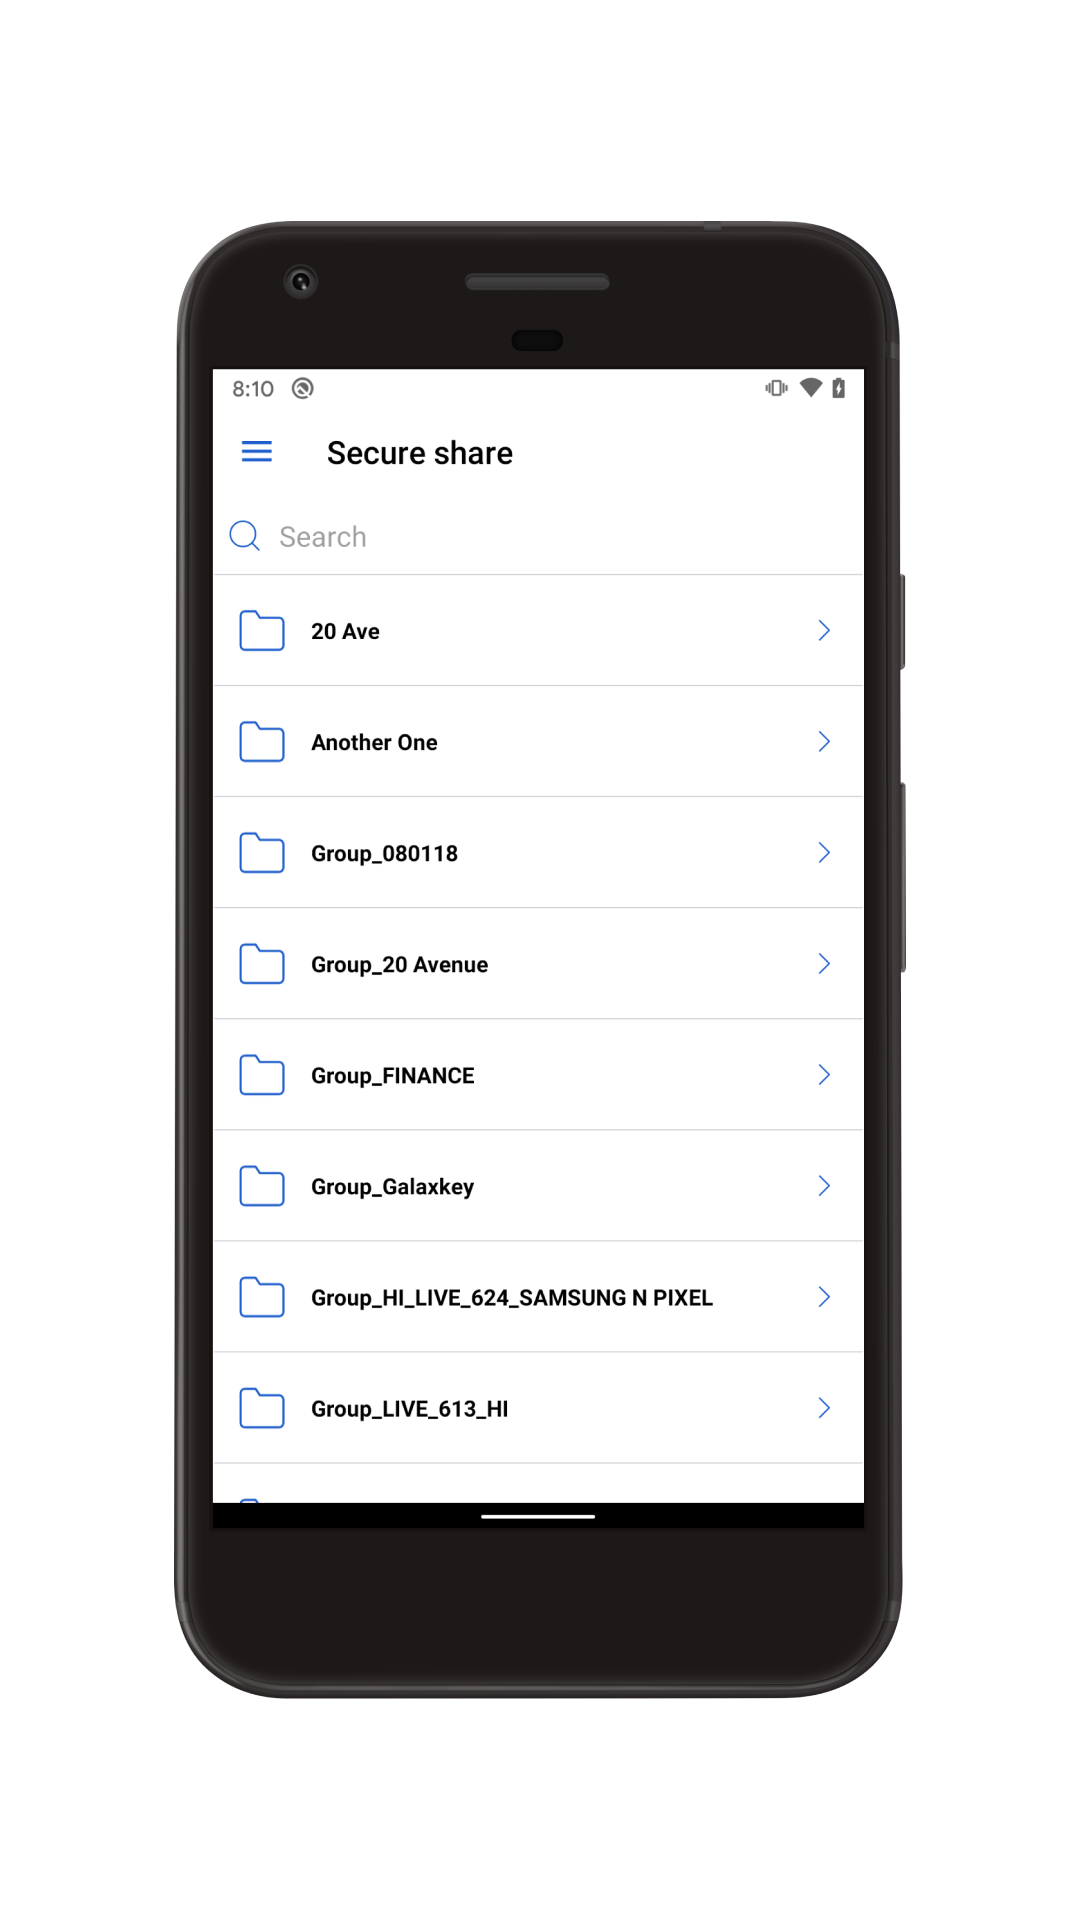Focus the Search input field

[538, 537]
